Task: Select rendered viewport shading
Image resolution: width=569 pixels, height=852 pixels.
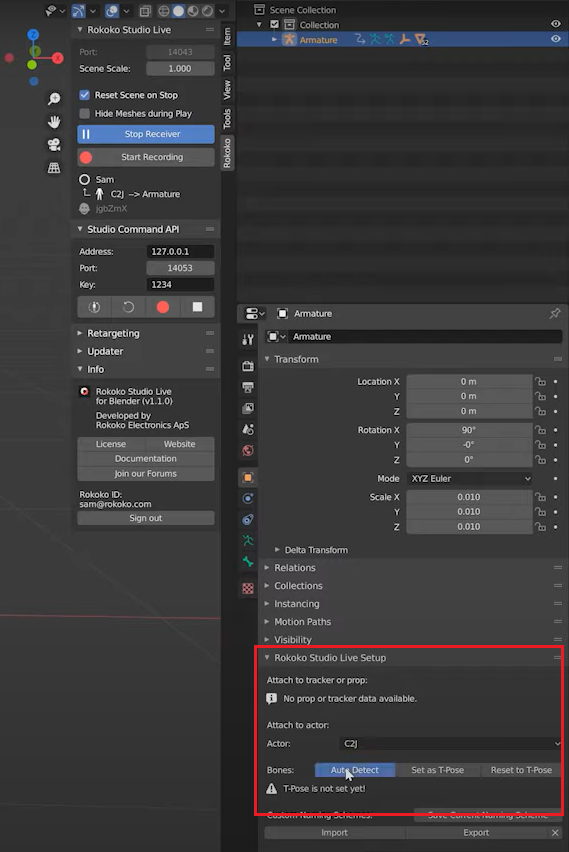Action: tap(208, 10)
